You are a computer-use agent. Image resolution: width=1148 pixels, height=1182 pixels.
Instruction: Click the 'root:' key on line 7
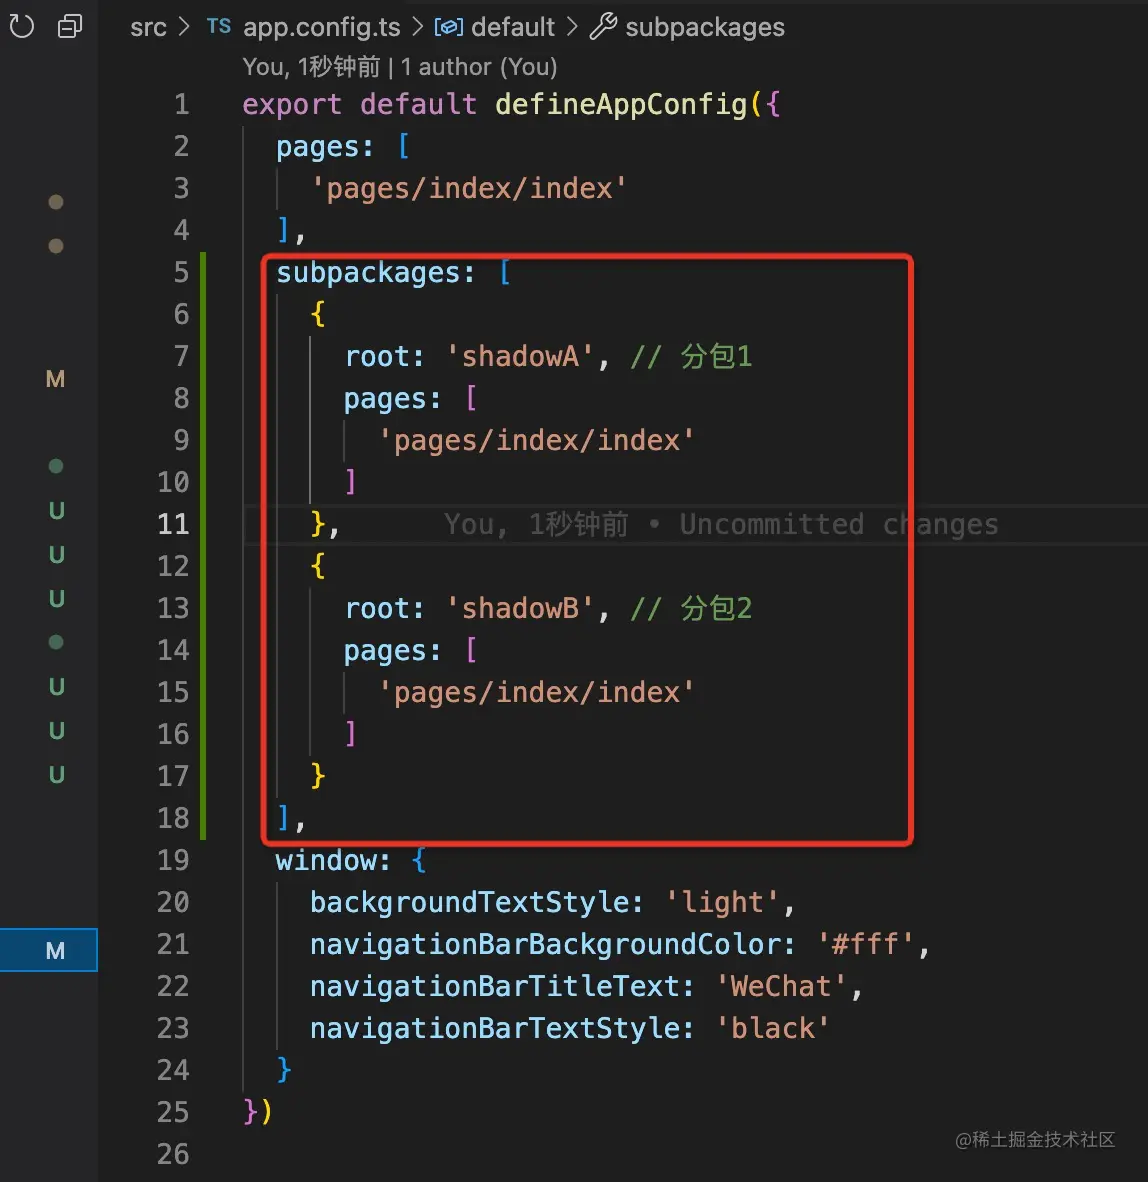384,357
